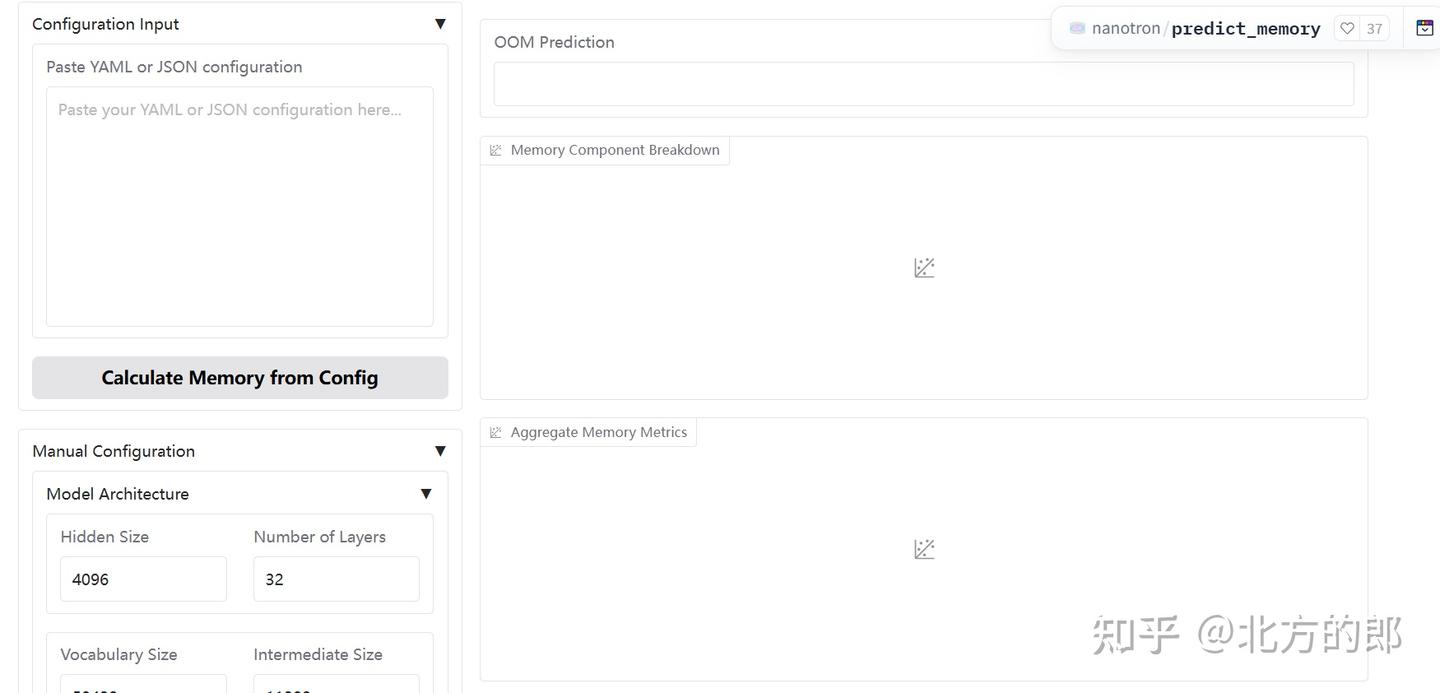The image size is (1440, 693).
Task: Open the nanotron profile link
Action: point(1126,28)
